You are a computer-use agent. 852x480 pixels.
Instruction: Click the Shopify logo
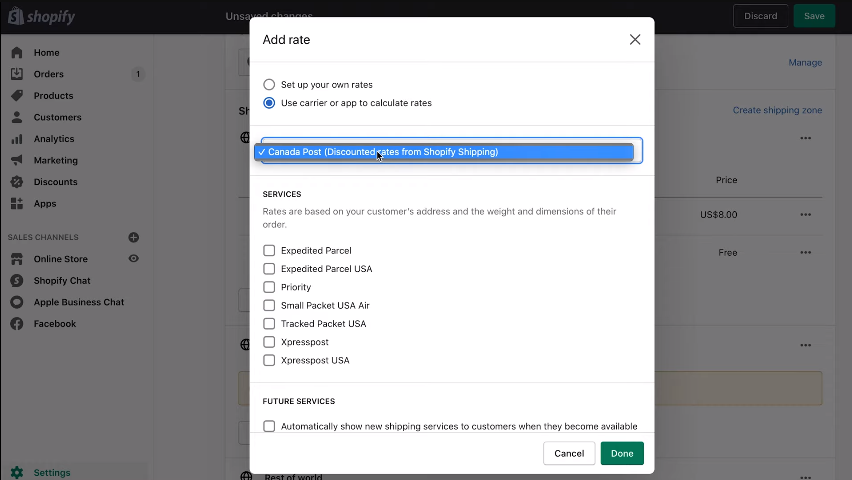(x=41, y=16)
